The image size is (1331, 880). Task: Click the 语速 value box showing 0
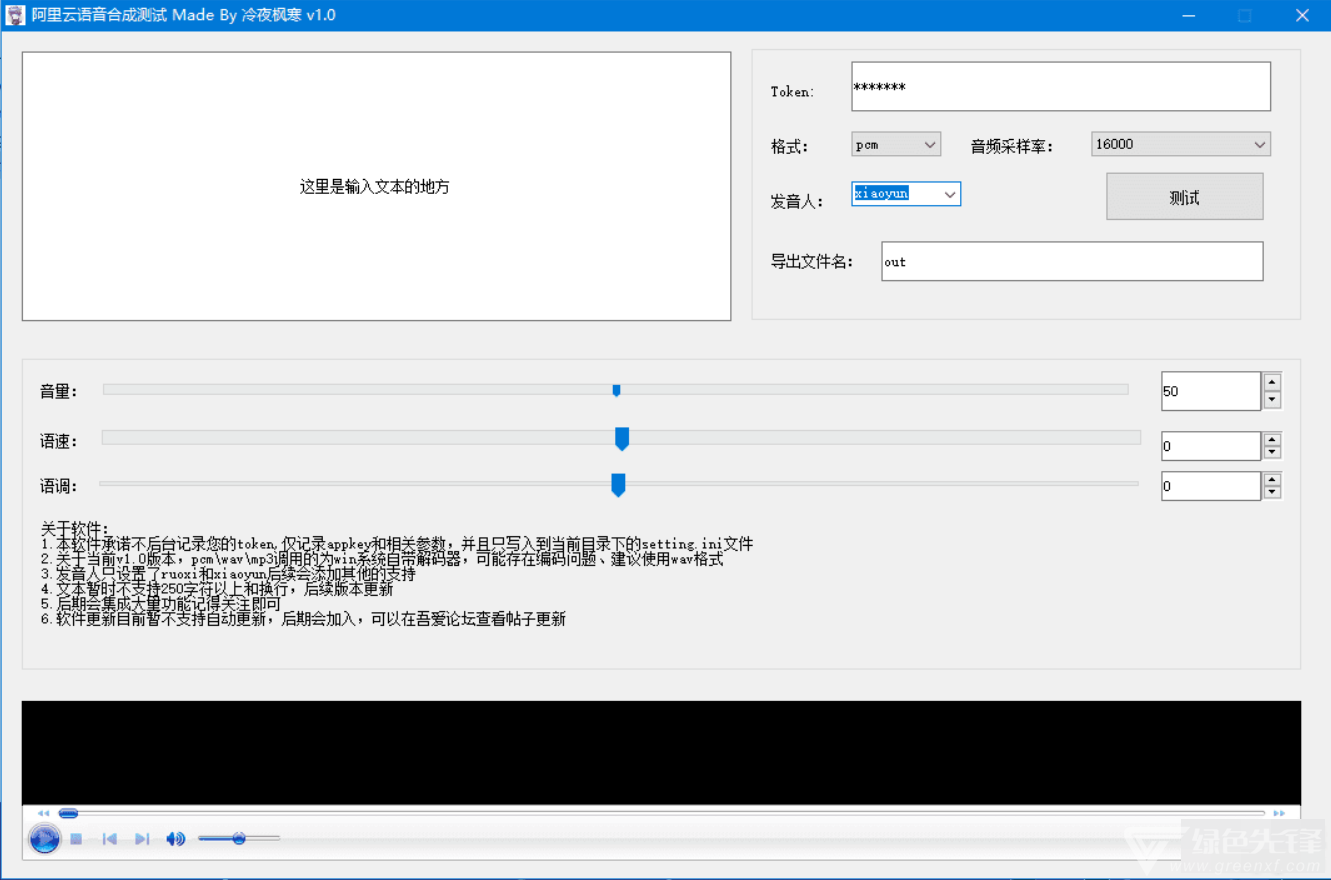coord(1210,446)
